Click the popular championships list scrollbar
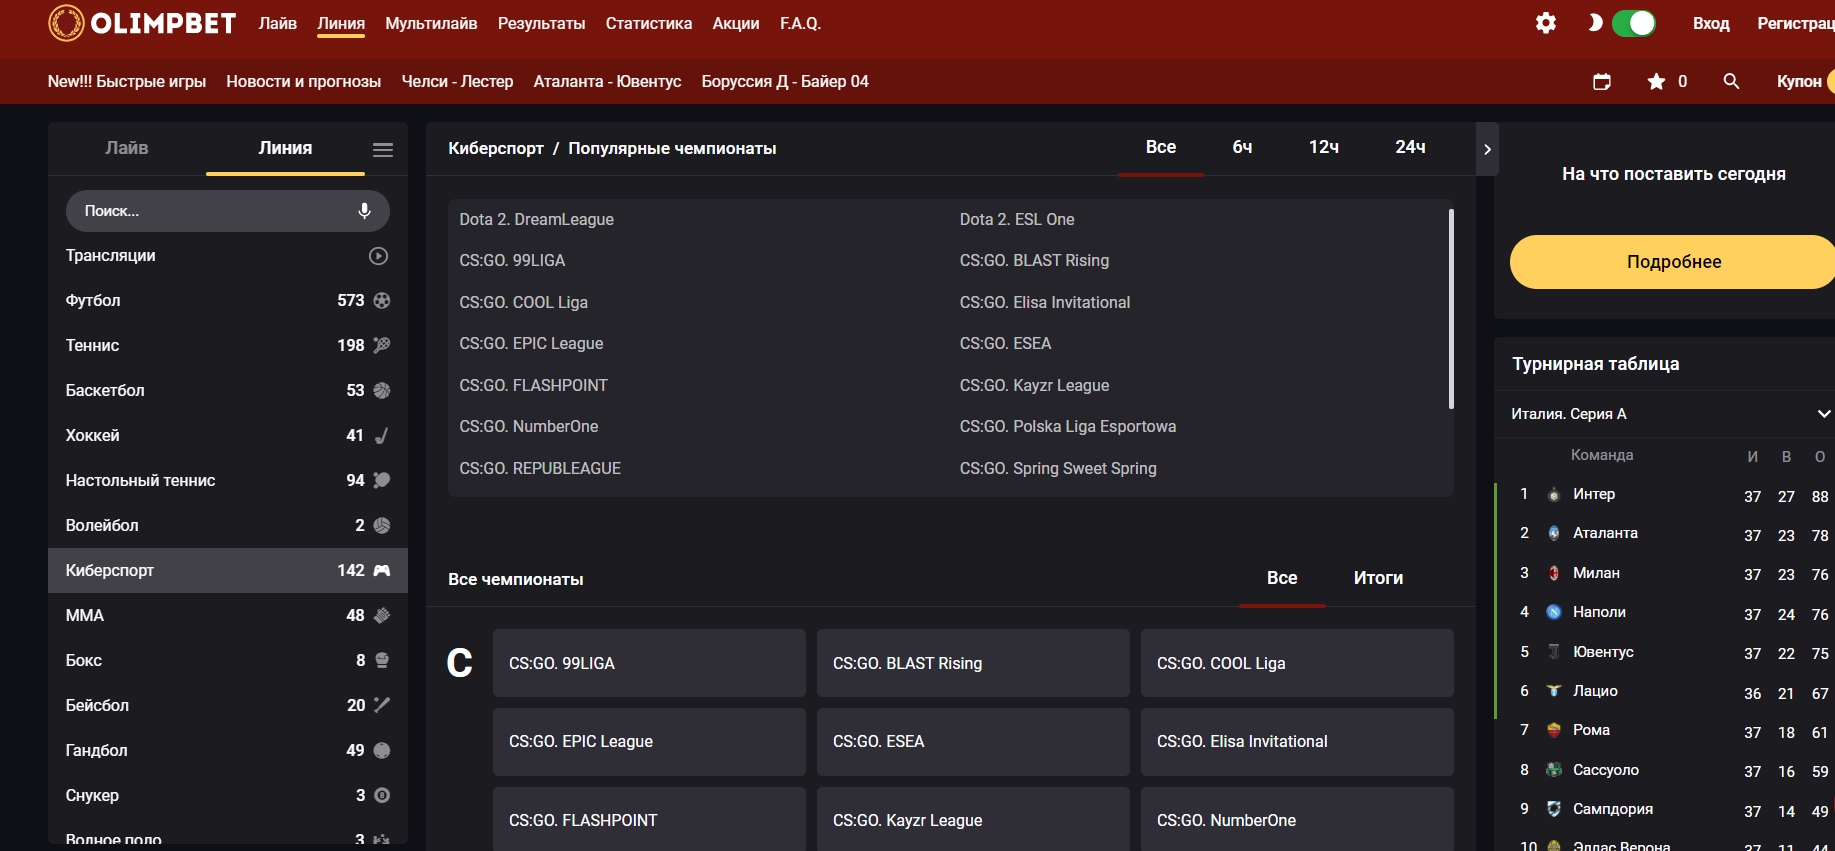 pos(1450,308)
